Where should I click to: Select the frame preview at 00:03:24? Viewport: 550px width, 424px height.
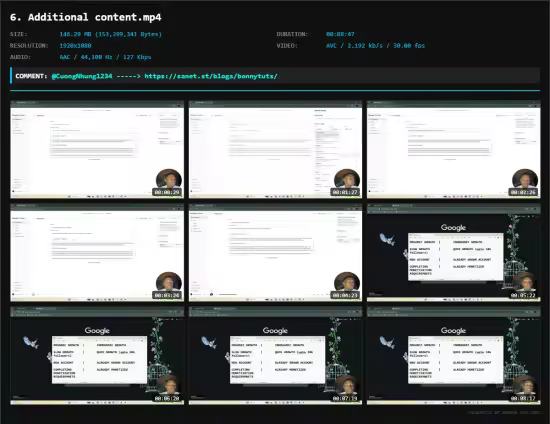(x=97, y=253)
